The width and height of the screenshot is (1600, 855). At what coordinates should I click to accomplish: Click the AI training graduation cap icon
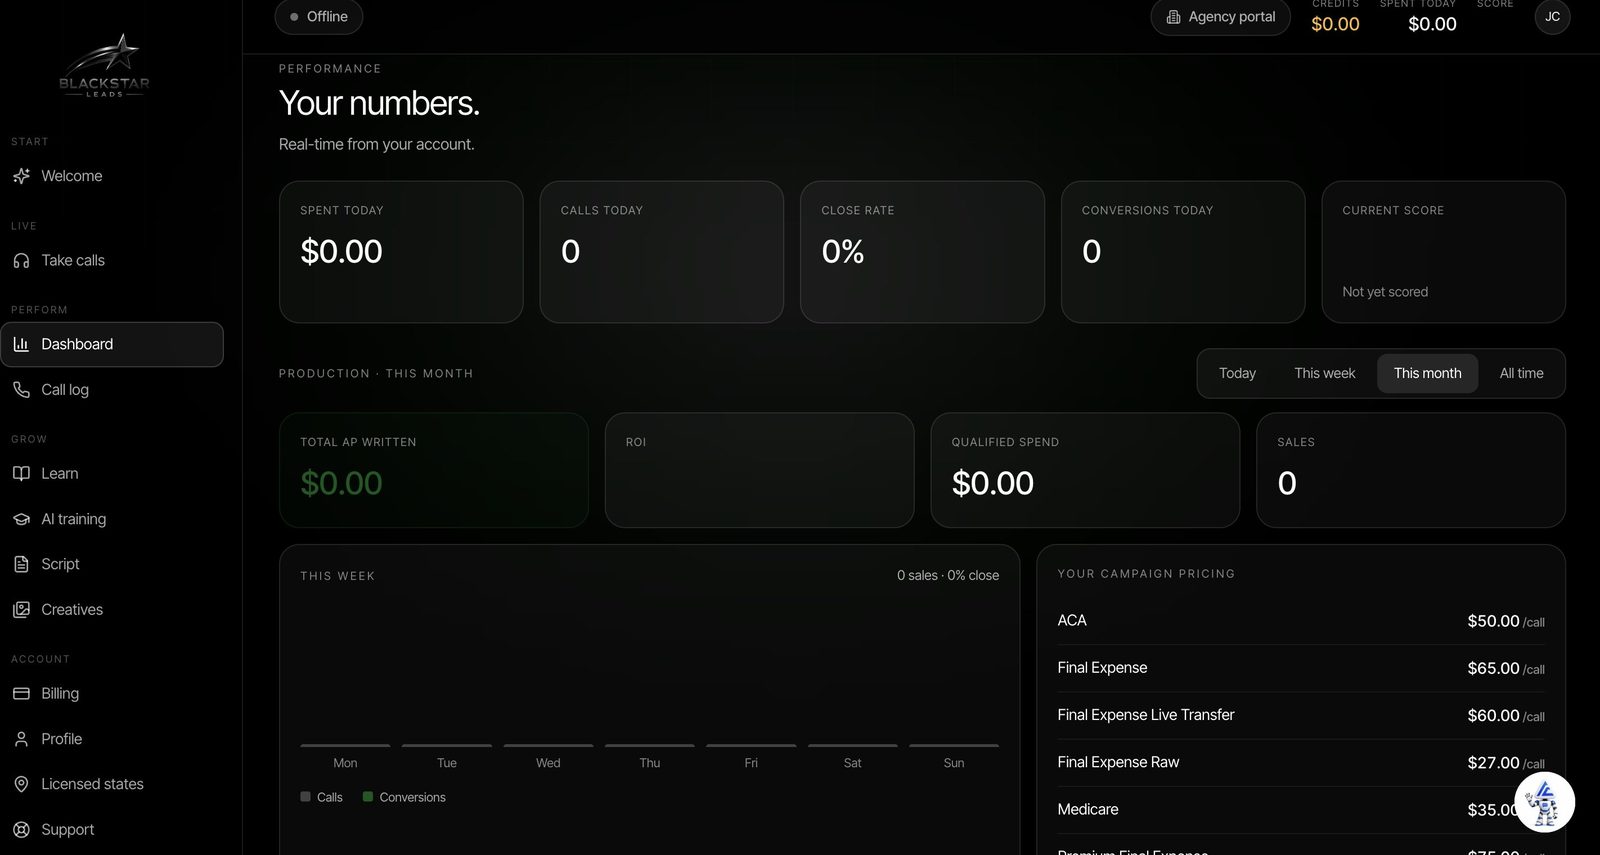coord(21,519)
